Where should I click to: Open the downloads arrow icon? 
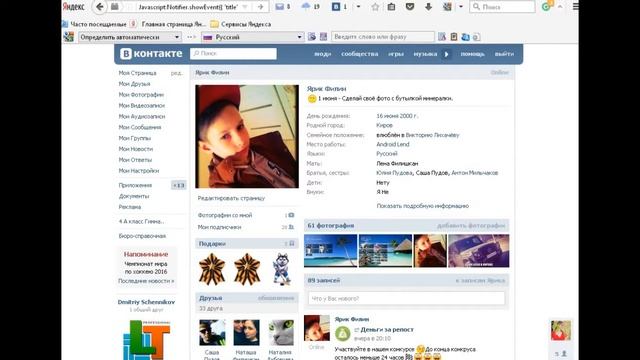point(428,7)
